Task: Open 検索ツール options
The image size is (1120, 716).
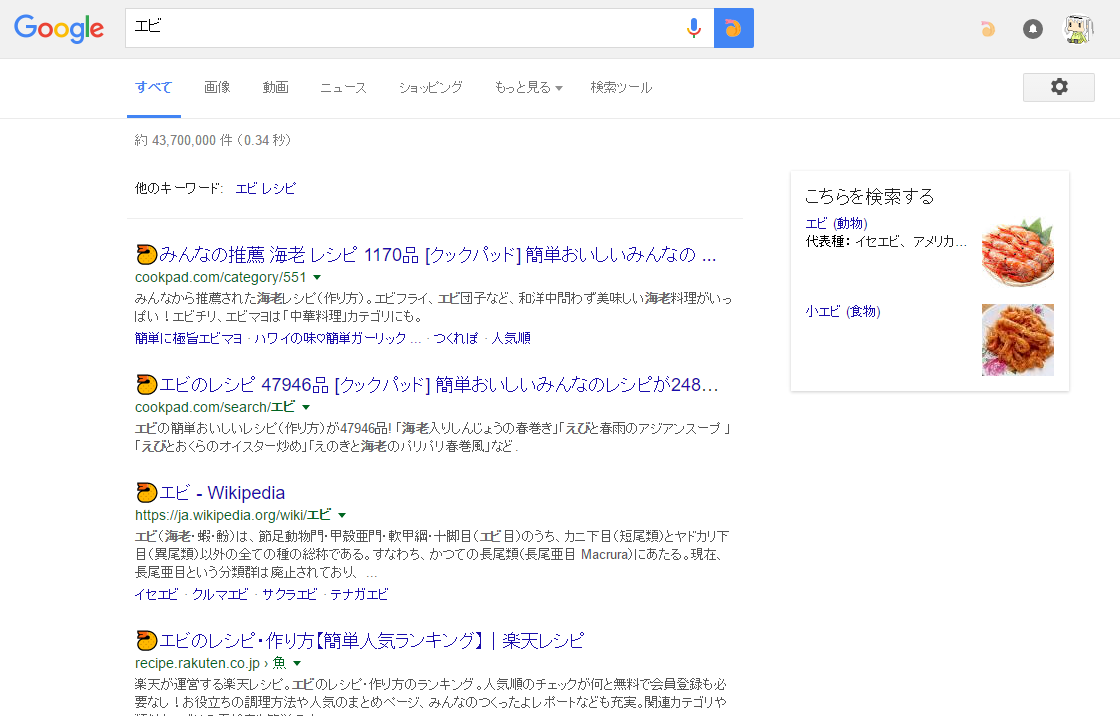Action: point(621,87)
